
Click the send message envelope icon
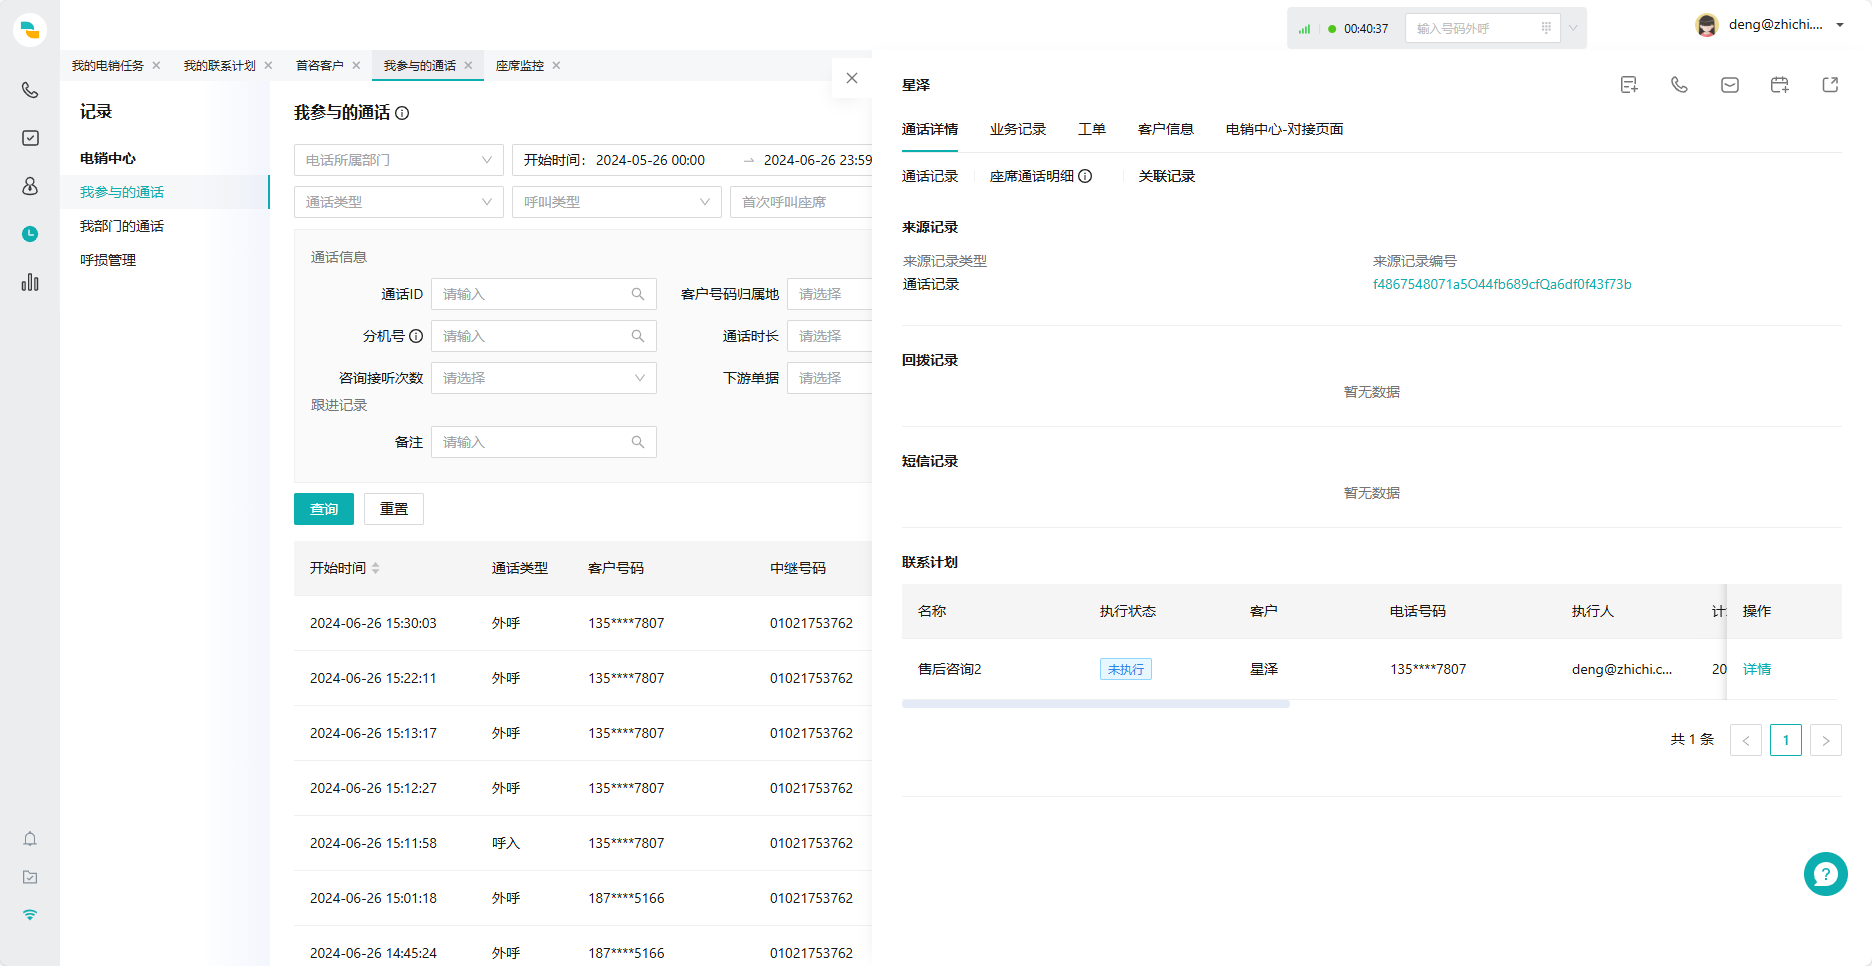[1730, 85]
